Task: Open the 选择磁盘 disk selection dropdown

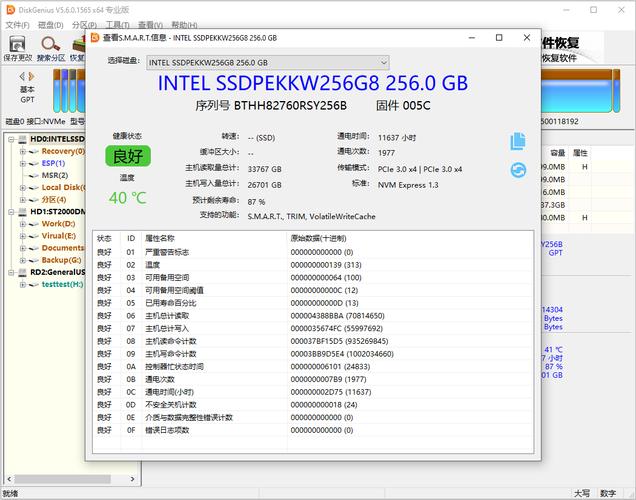Action: tap(268, 62)
